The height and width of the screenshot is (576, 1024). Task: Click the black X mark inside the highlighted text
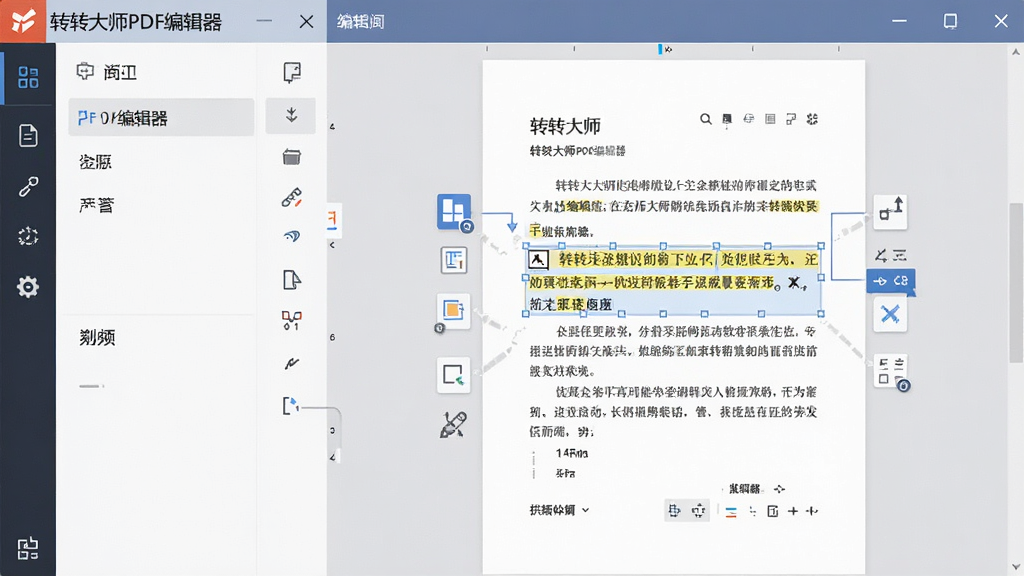793,282
